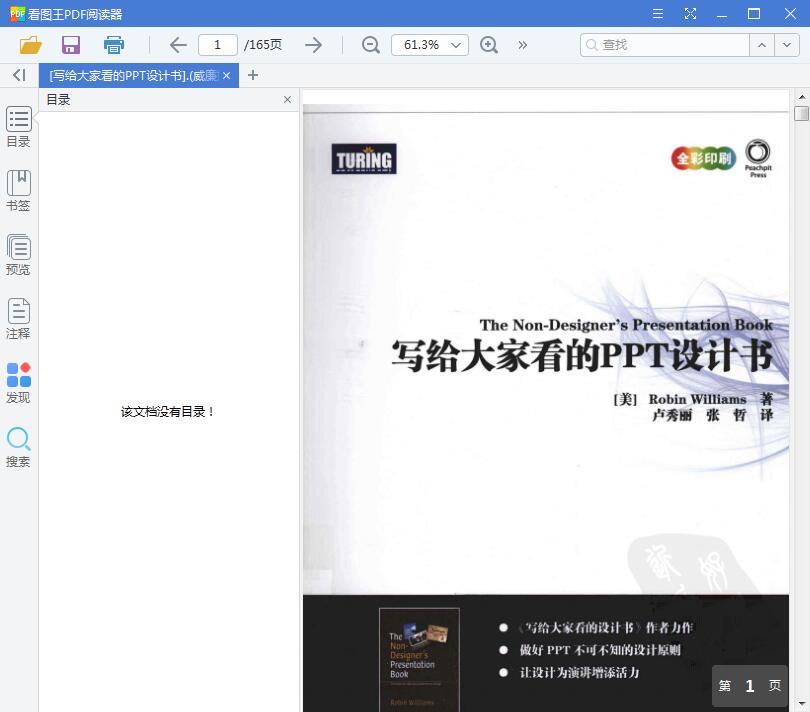This screenshot has height=712, width=810.
Task: Open a PDF file with folder icon
Action: [30, 45]
